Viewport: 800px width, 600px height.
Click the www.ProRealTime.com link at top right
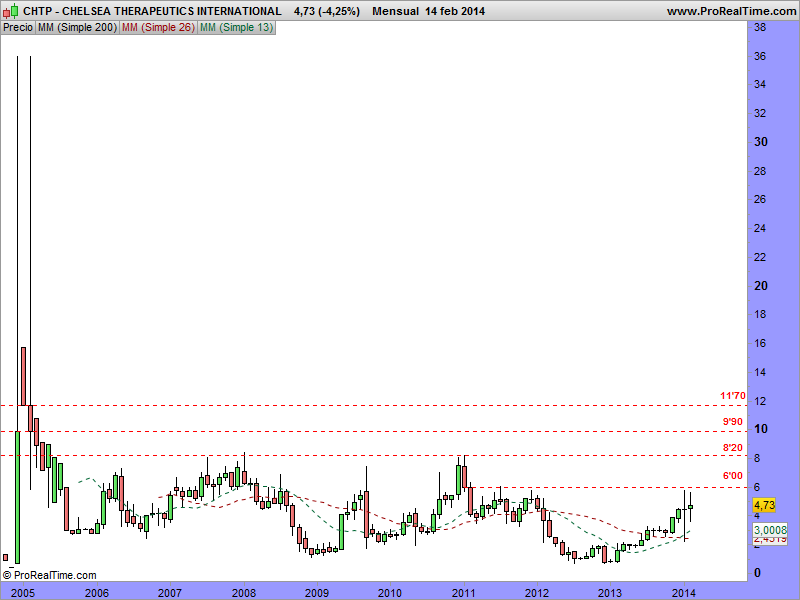[x=731, y=11]
